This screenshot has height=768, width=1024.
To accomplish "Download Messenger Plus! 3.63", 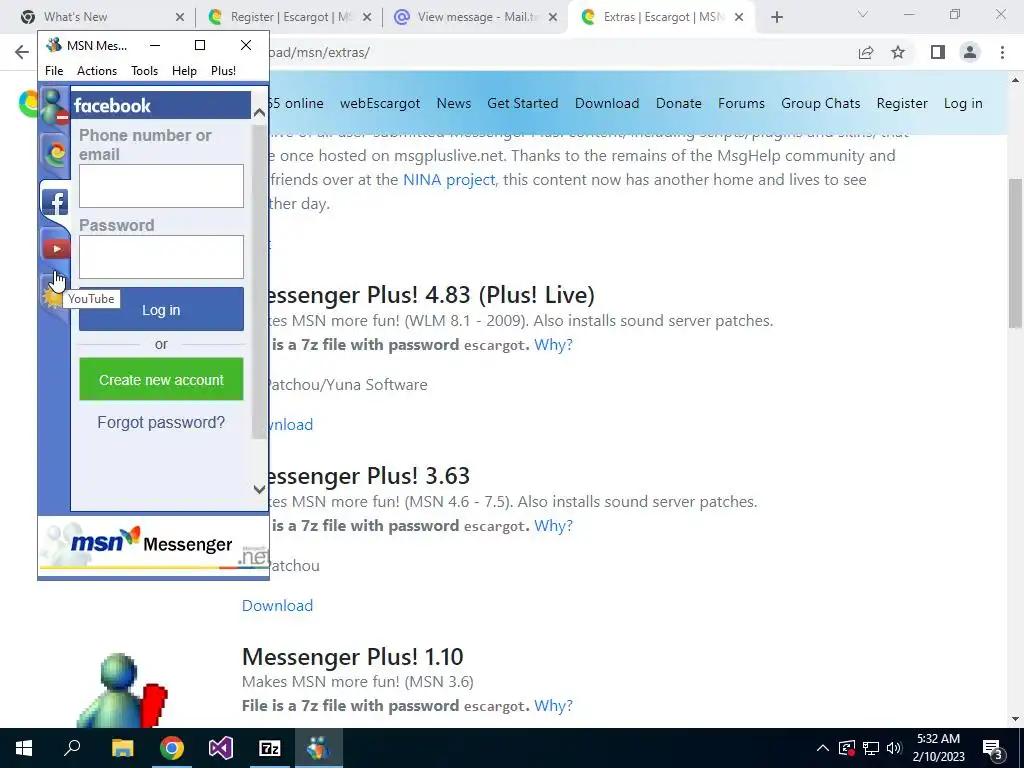I will pyautogui.click(x=278, y=605).
